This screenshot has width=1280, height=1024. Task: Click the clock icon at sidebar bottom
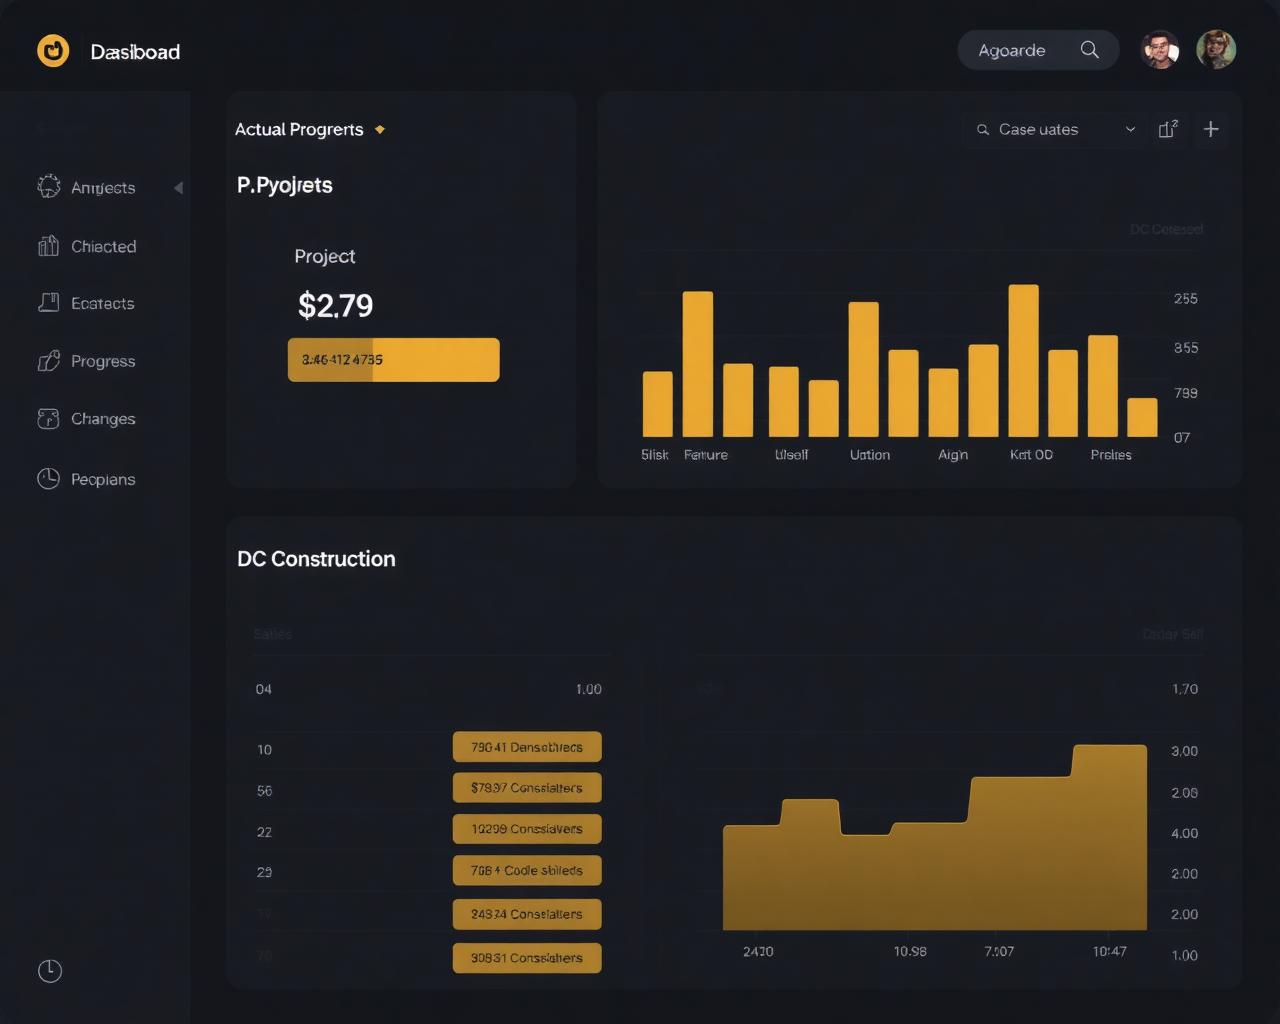click(50, 971)
